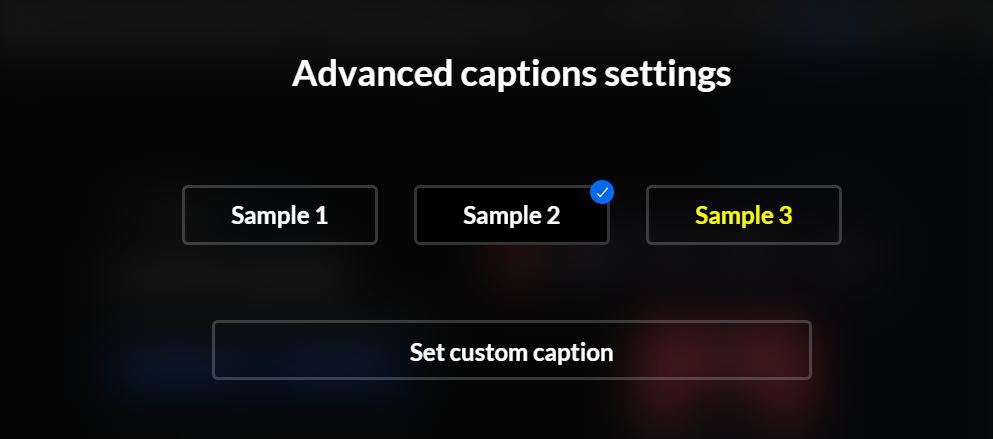This screenshot has height=439, width=993.
Task: Click the blue checkmark badge on Sample 2
Action: [602, 192]
